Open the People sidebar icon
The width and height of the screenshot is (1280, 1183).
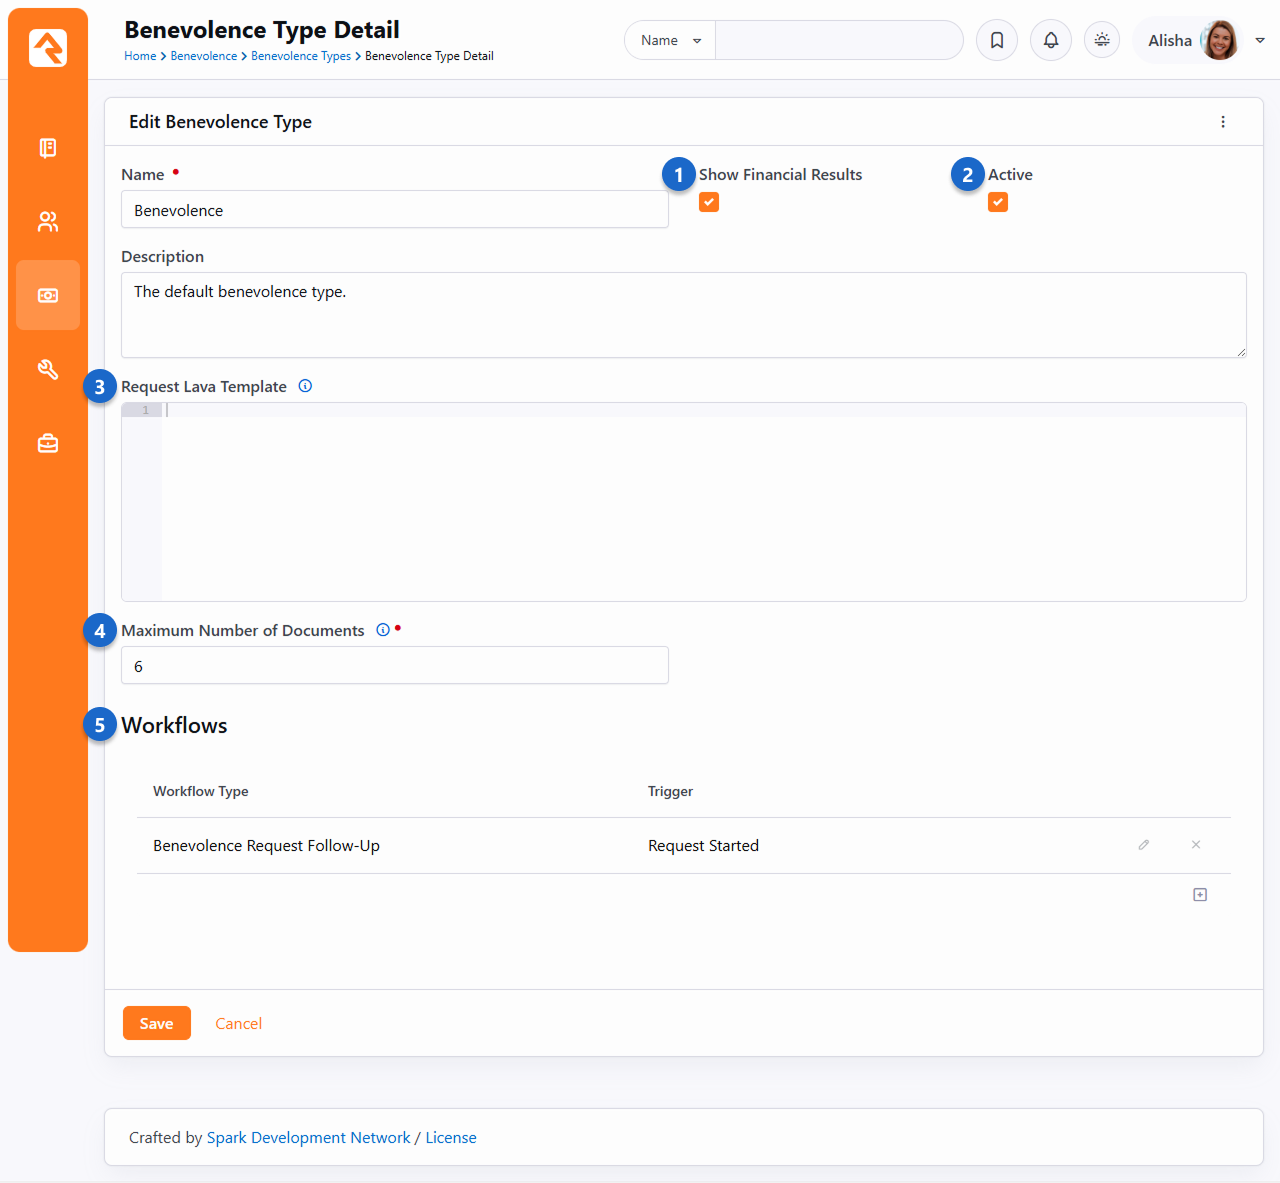point(48,222)
